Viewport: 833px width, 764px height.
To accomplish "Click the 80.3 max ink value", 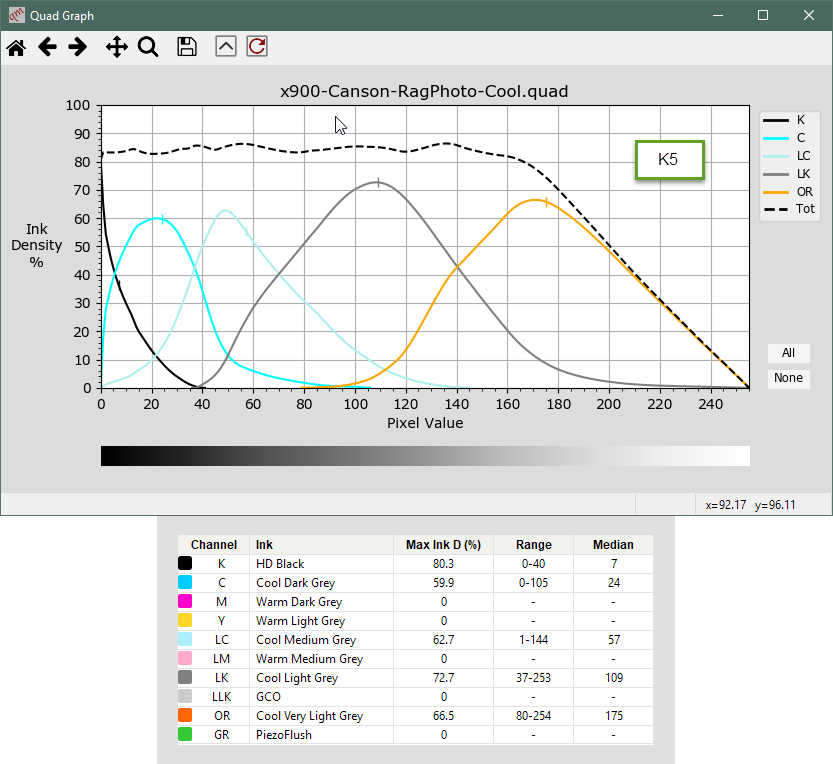I will (443, 564).
